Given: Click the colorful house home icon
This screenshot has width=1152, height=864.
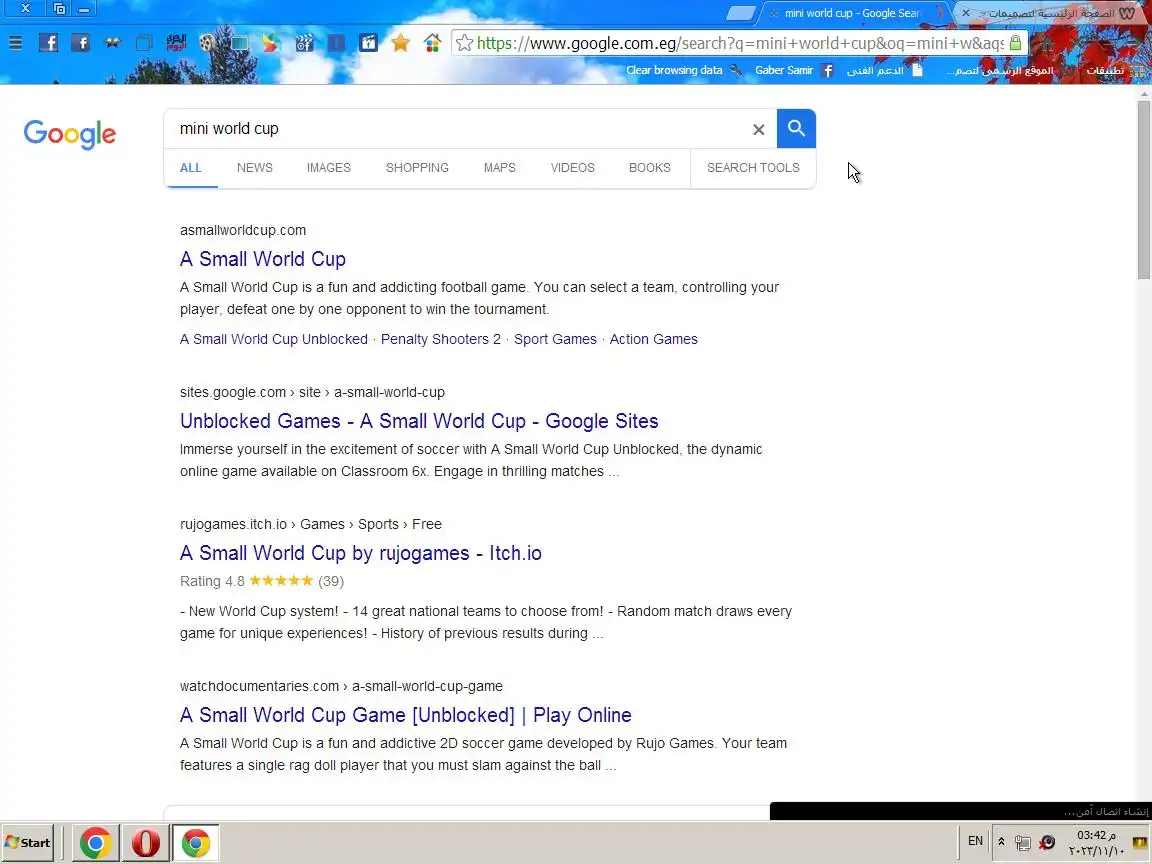Looking at the screenshot, I should point(432,43).
